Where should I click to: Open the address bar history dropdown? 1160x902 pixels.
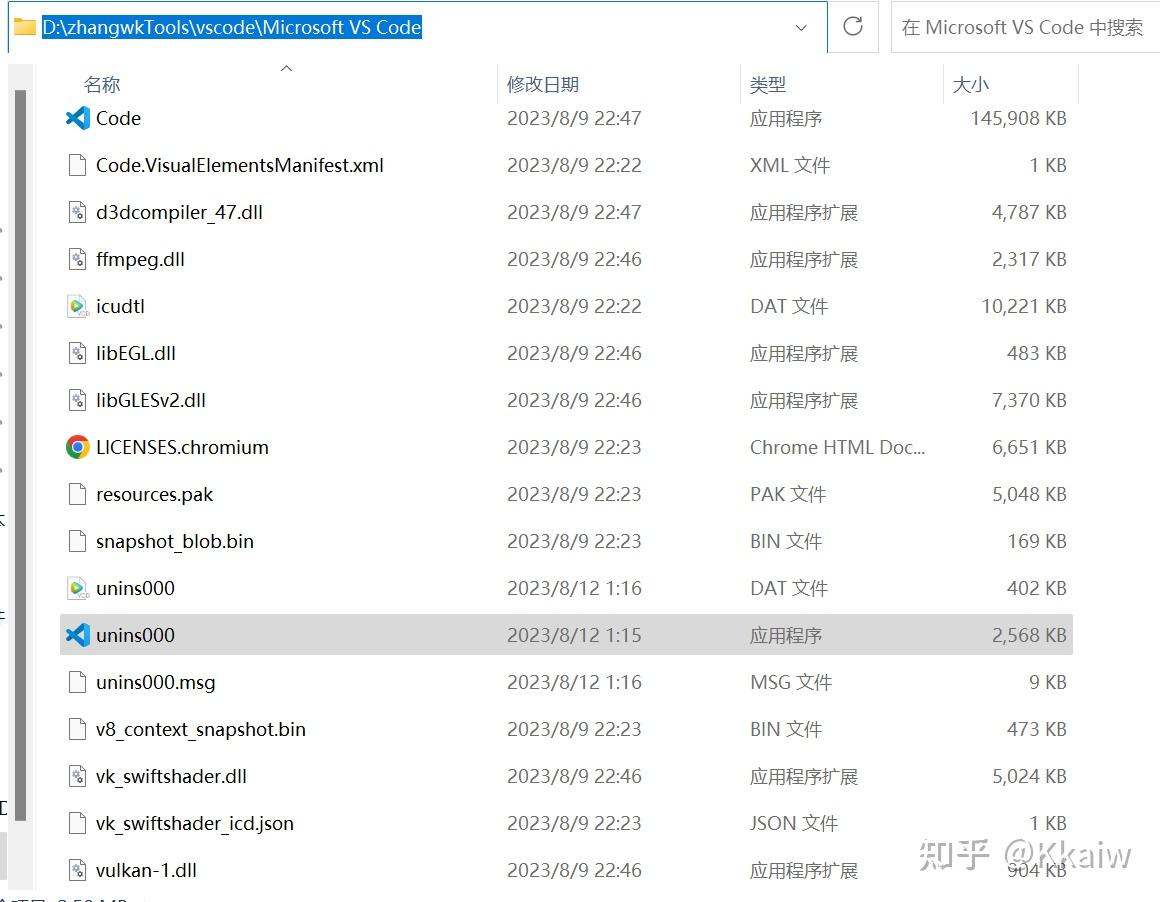(x=800, y=27)
